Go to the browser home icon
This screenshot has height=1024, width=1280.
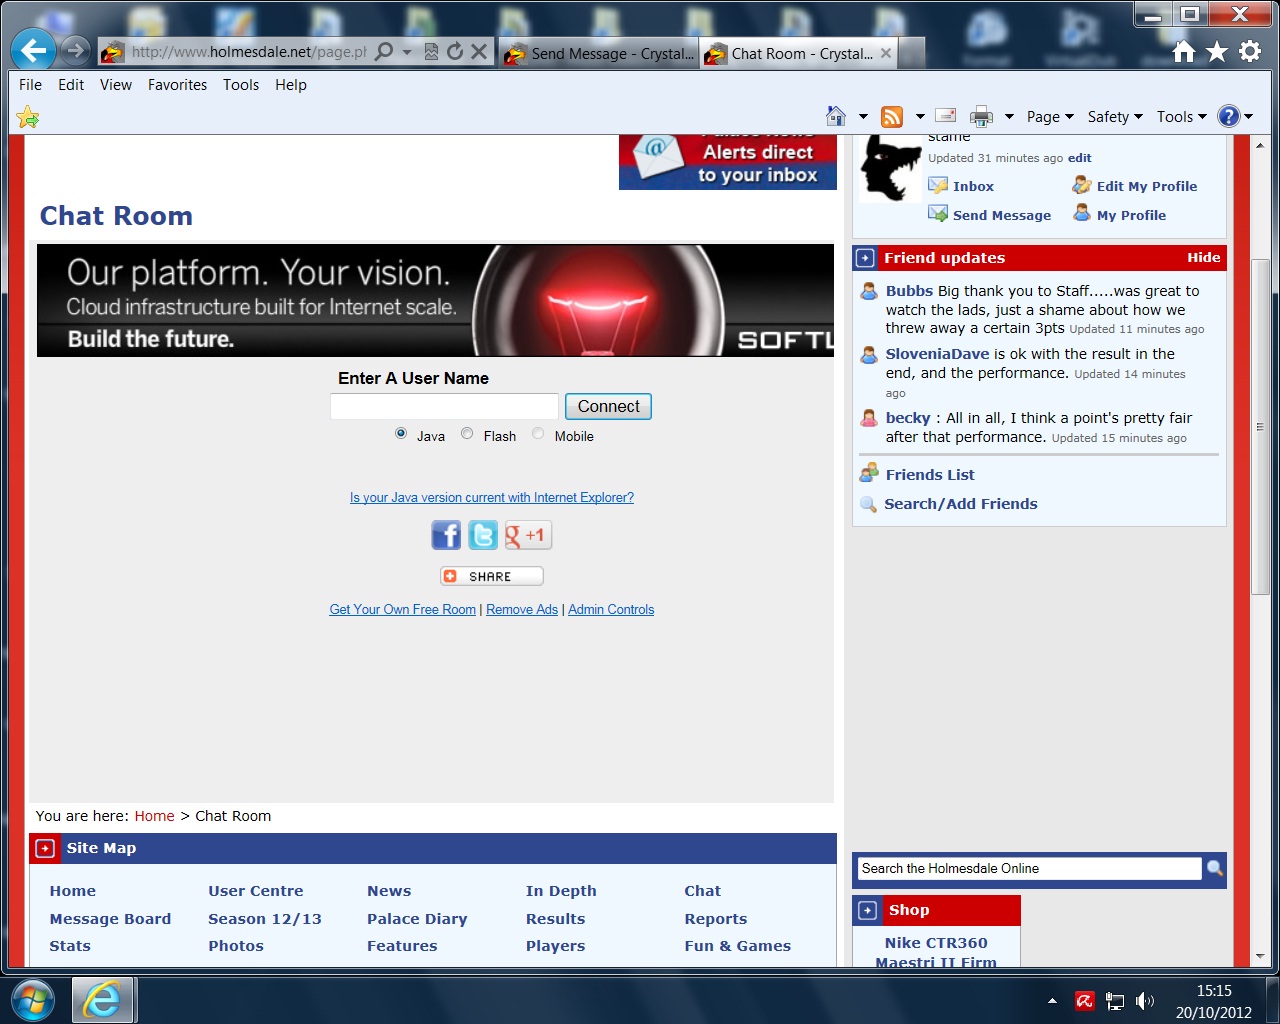tap(1184, 52)
